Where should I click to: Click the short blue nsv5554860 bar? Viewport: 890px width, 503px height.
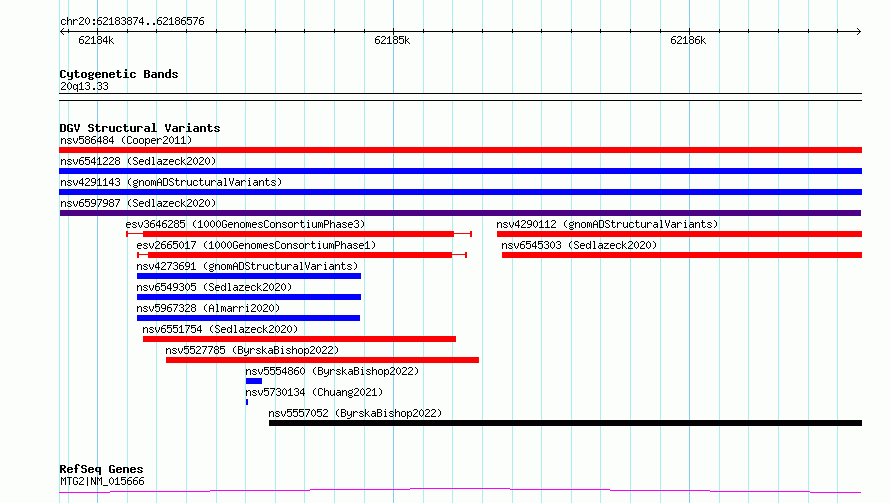(x=254, y=381)
